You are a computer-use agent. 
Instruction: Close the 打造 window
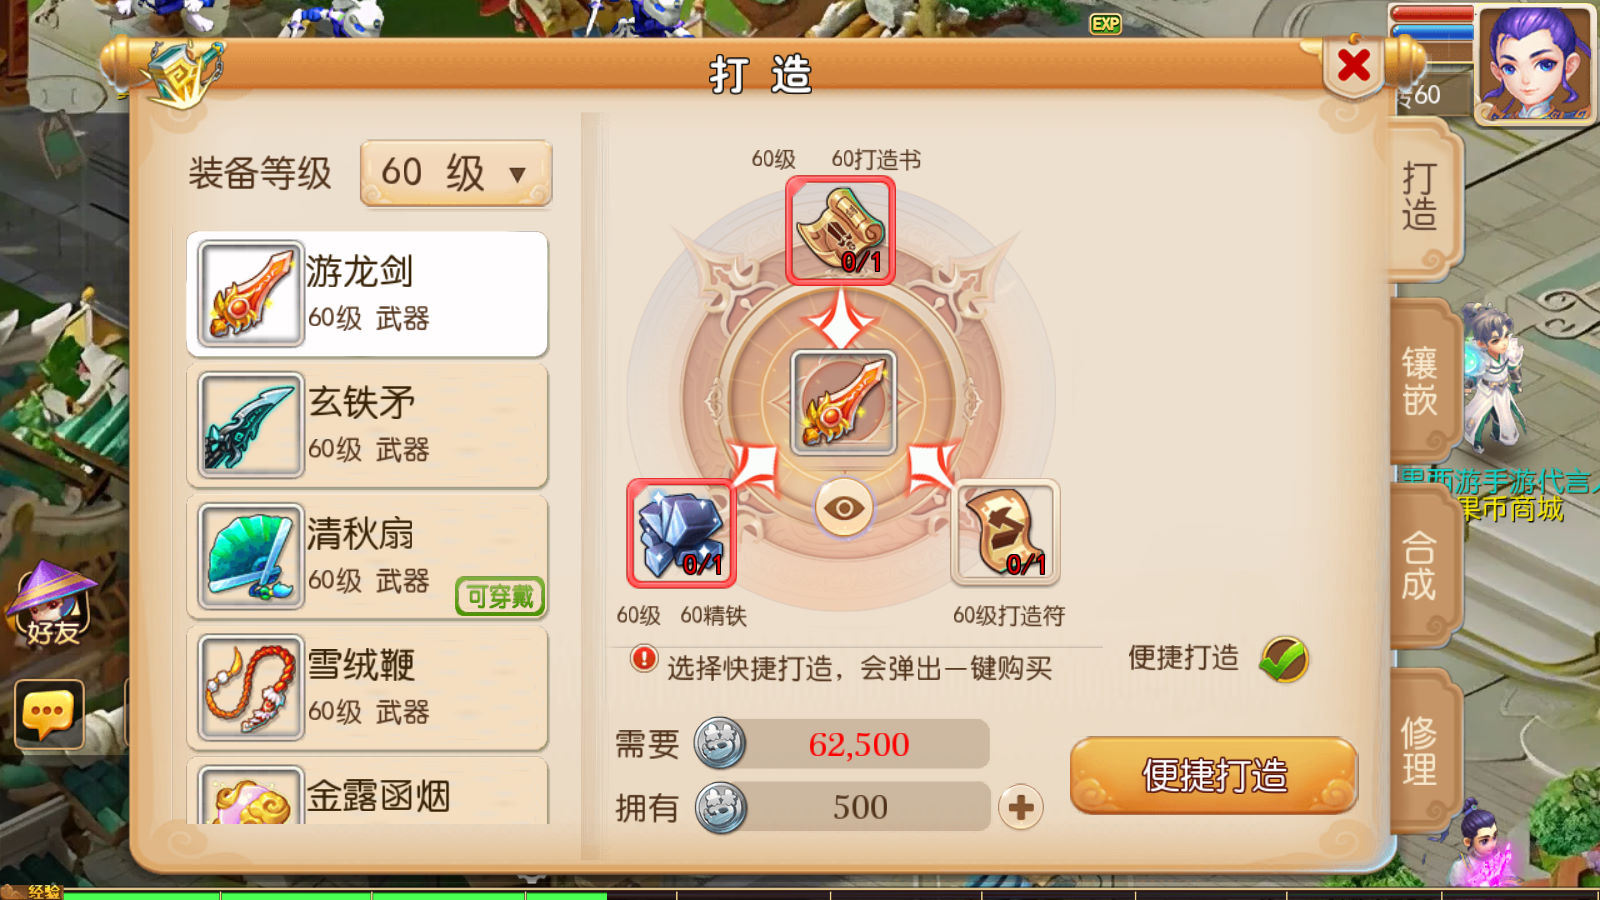pos(1354,66)
